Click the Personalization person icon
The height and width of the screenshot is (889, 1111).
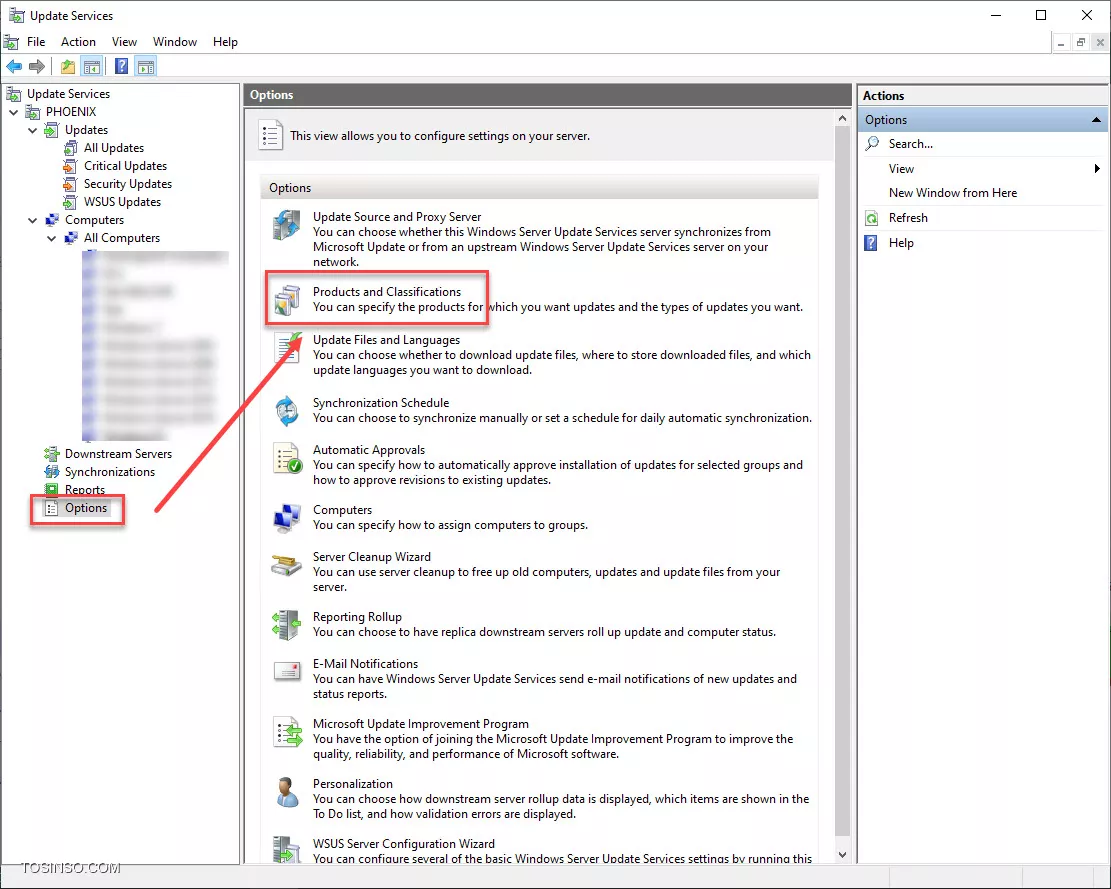(287, 792)
